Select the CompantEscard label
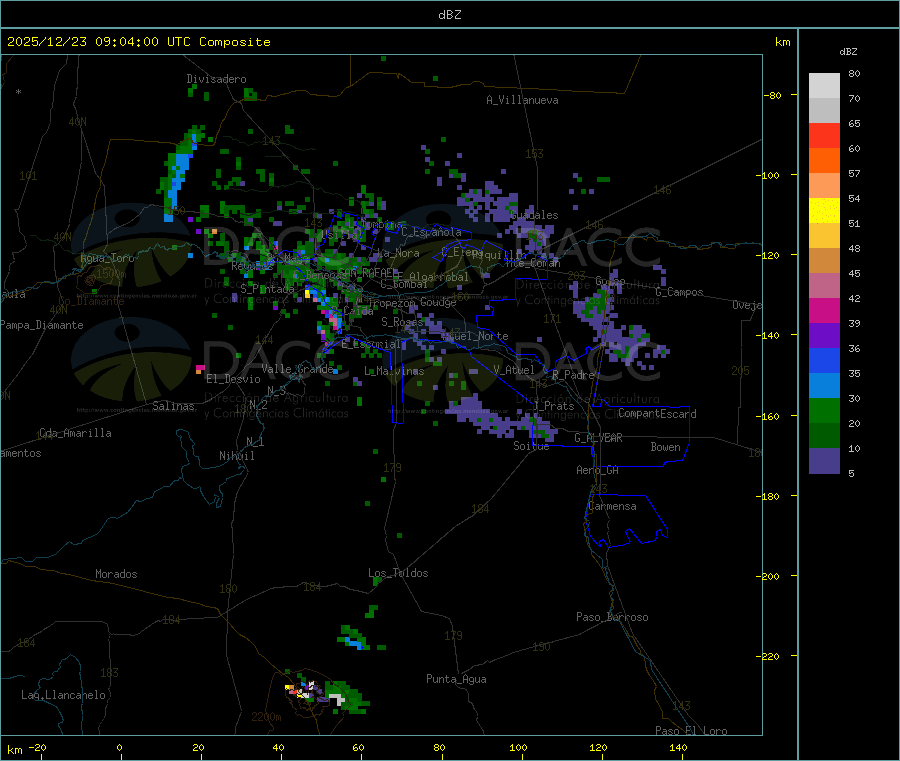Viewport: 900px width, 761px height. tap(657, 414)
